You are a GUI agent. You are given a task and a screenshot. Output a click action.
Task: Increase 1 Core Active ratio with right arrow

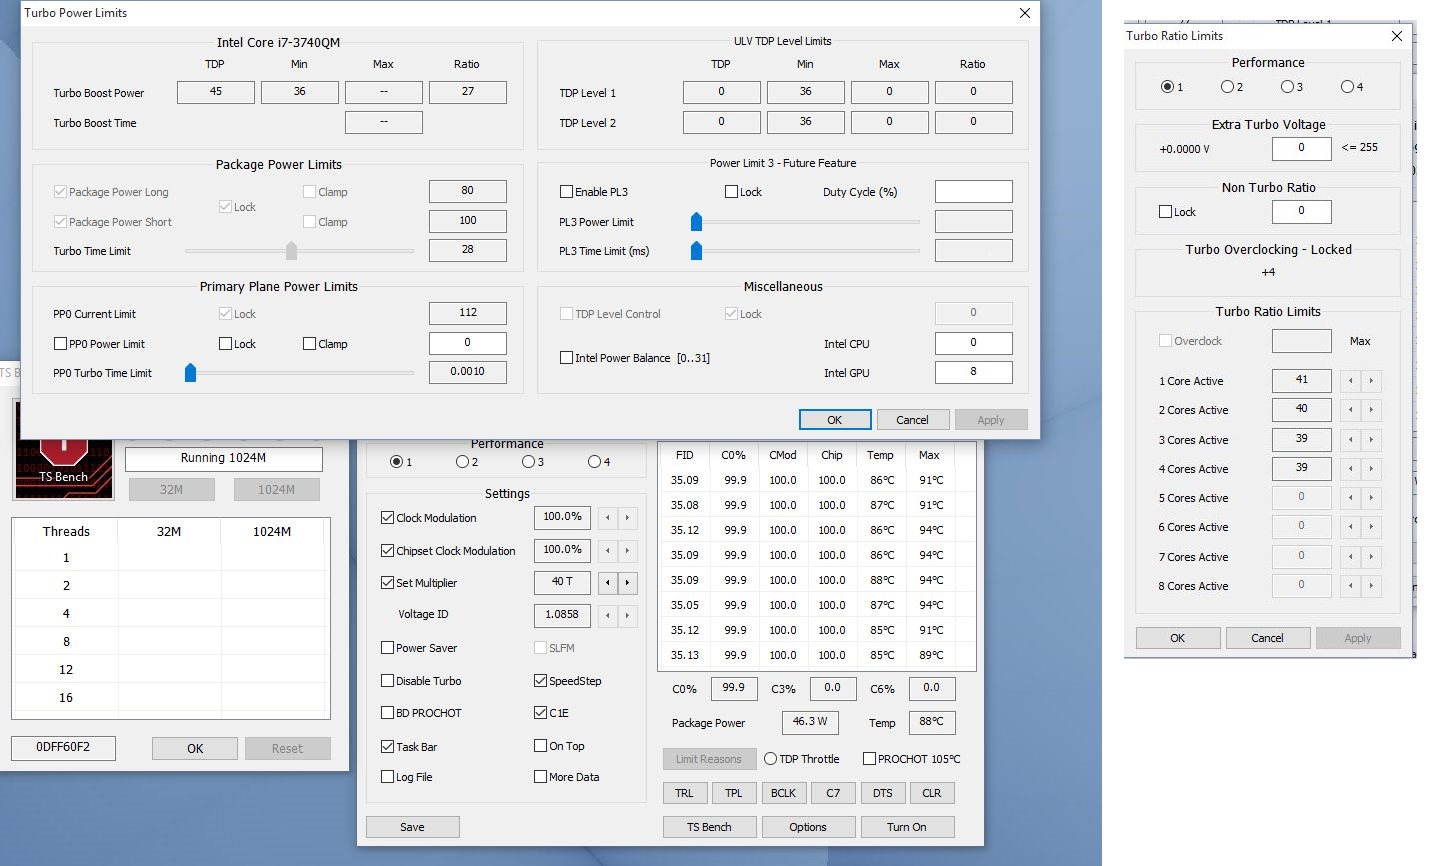(1371, 381)
